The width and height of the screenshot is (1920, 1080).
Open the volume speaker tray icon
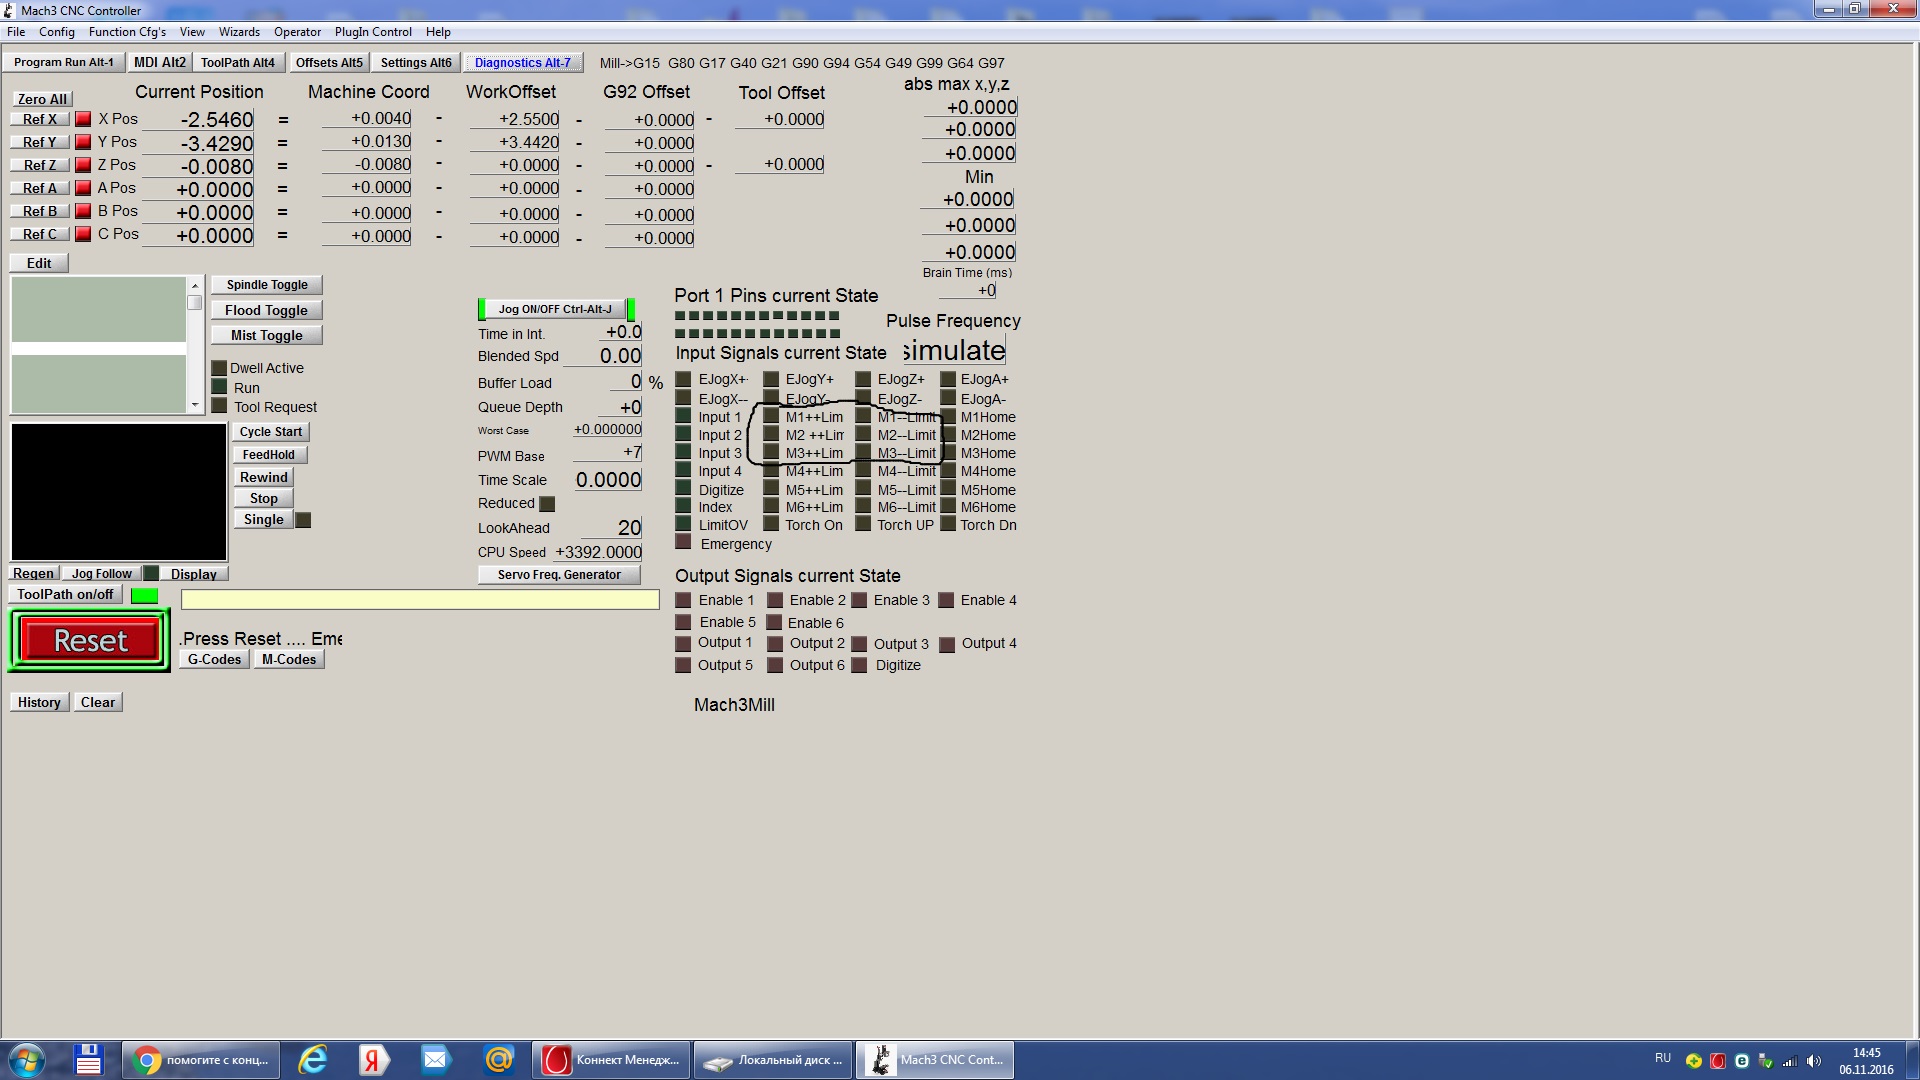point(1814,1061)
